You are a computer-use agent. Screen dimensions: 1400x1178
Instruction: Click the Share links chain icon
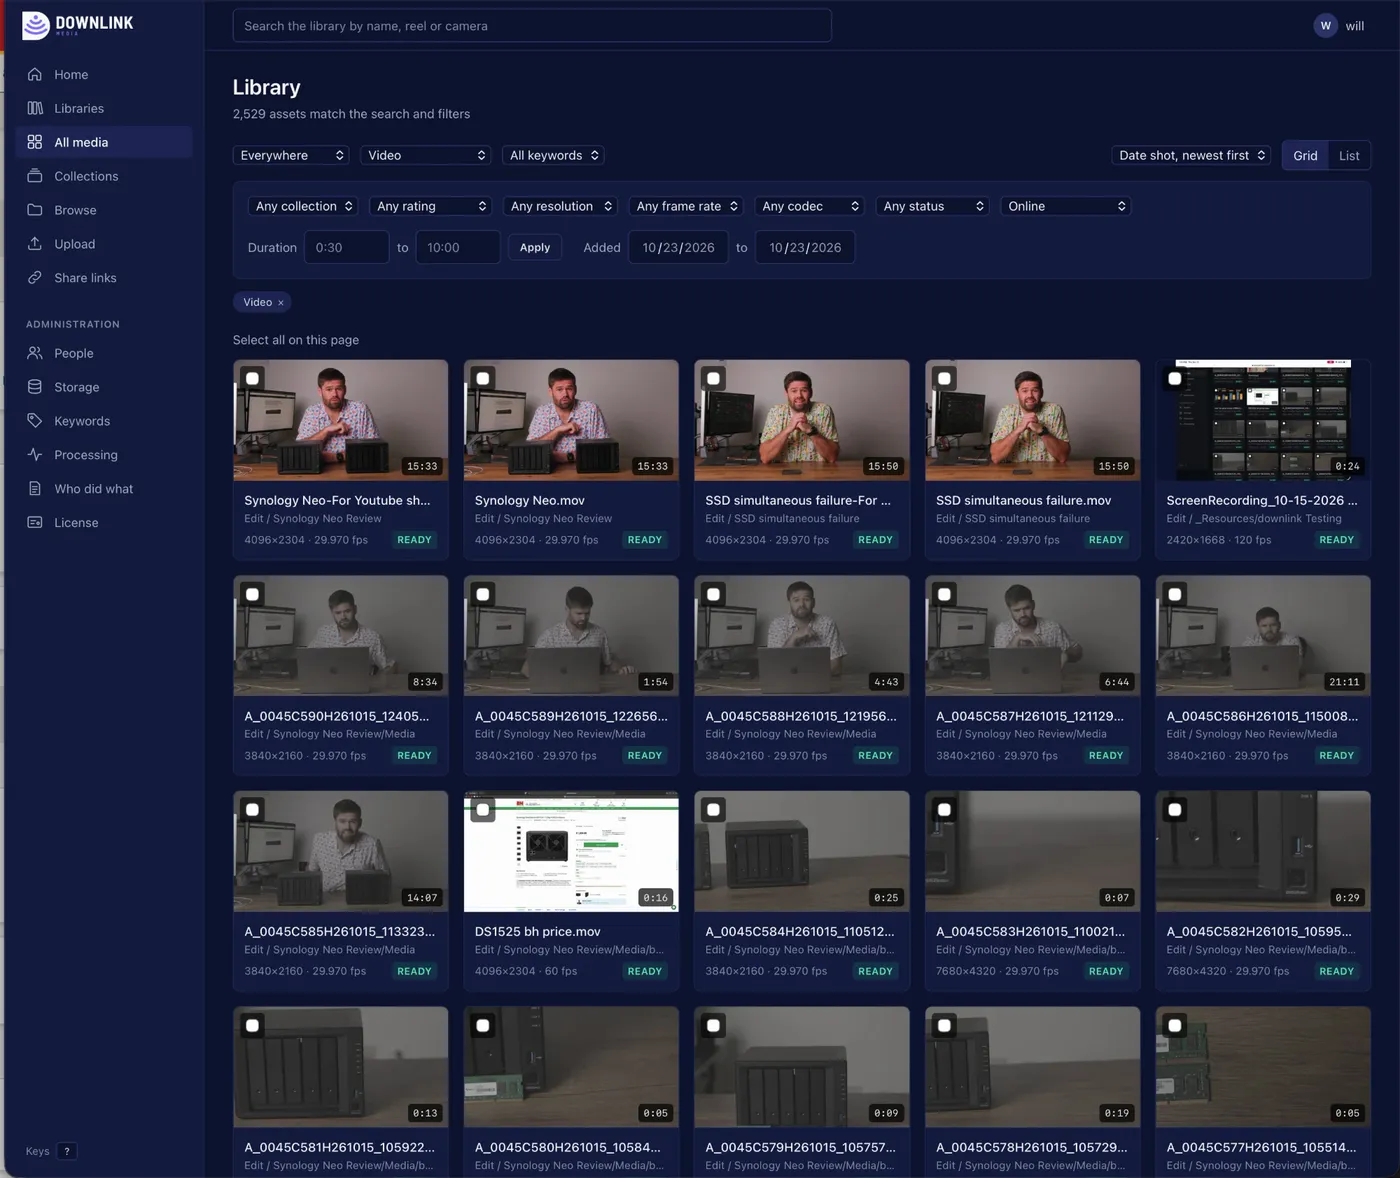(x=35, y=278)
